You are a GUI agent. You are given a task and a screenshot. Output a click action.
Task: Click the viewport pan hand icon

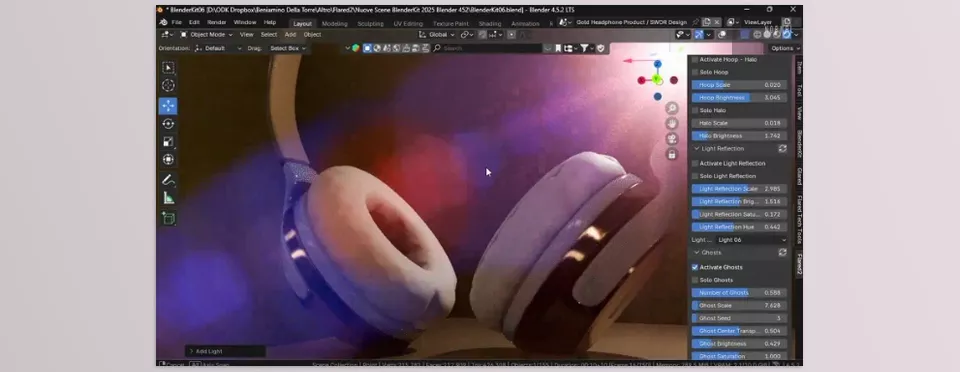[672, 124]
